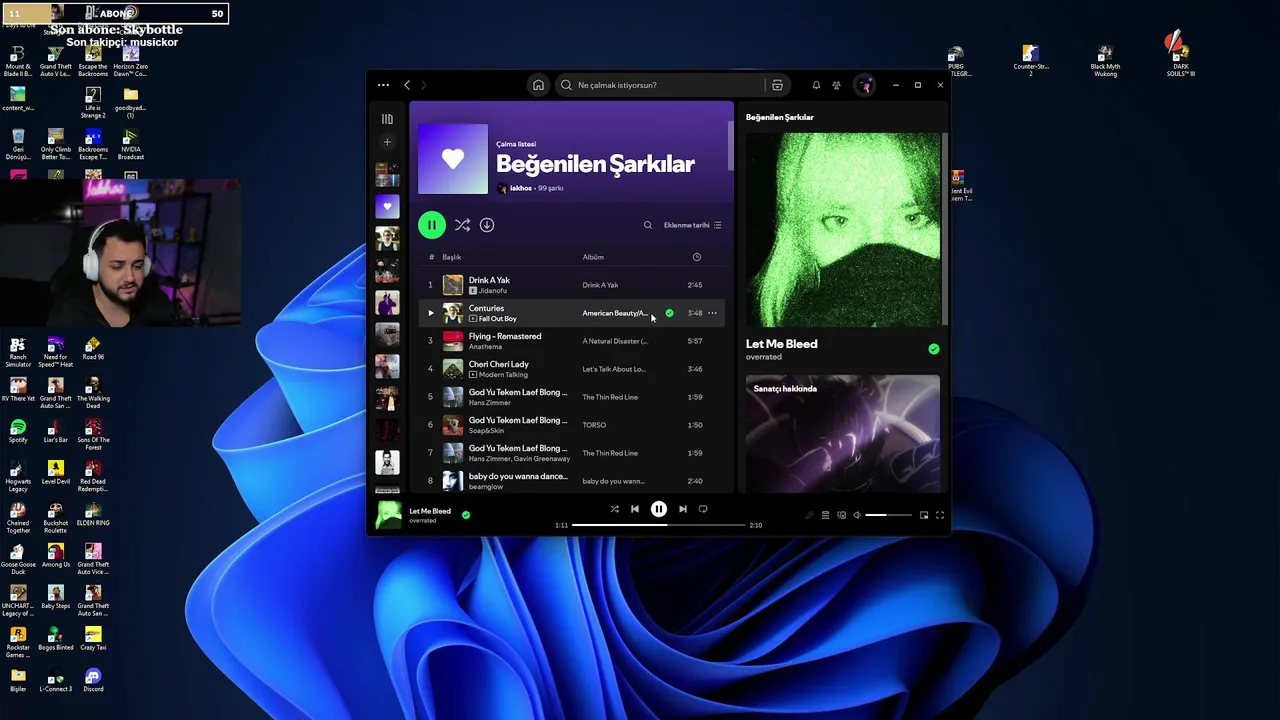Screen dimensions: 1280x720
Task: Open the 'Sanatçı hakkında' artist card
Action: click(x=842, y=433)
